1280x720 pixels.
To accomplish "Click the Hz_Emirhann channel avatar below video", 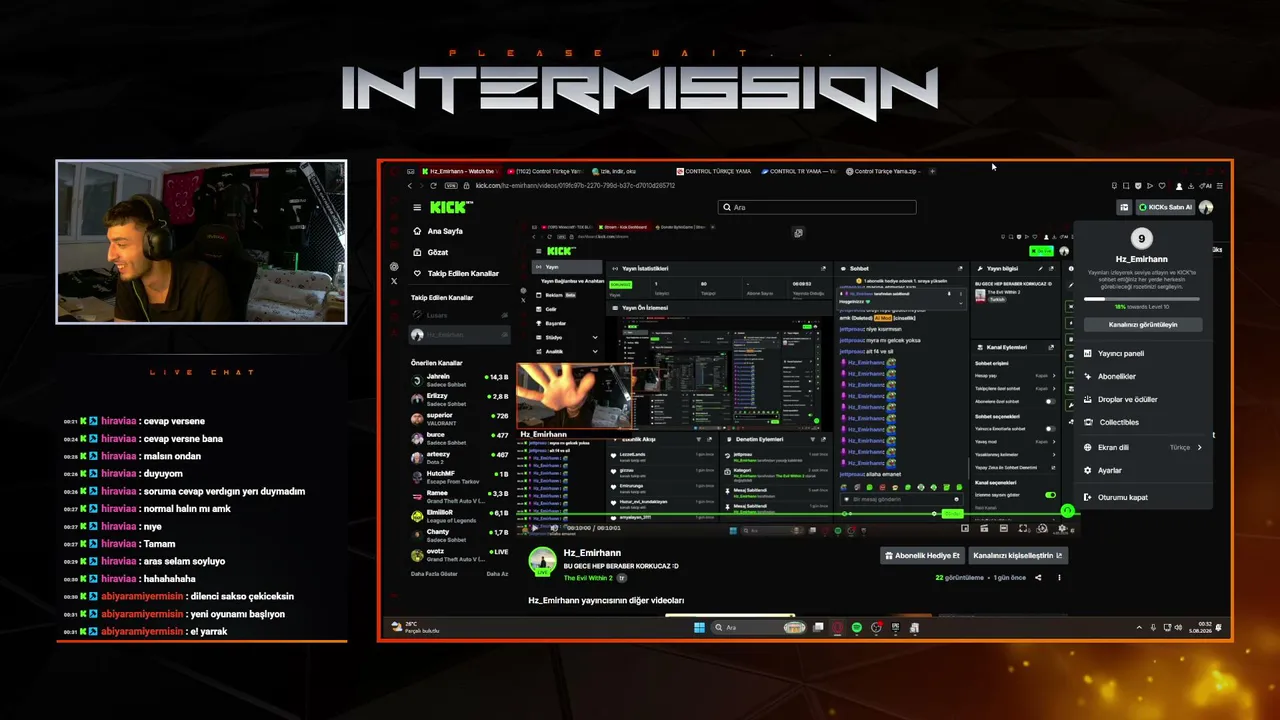I will pos(542,562).
